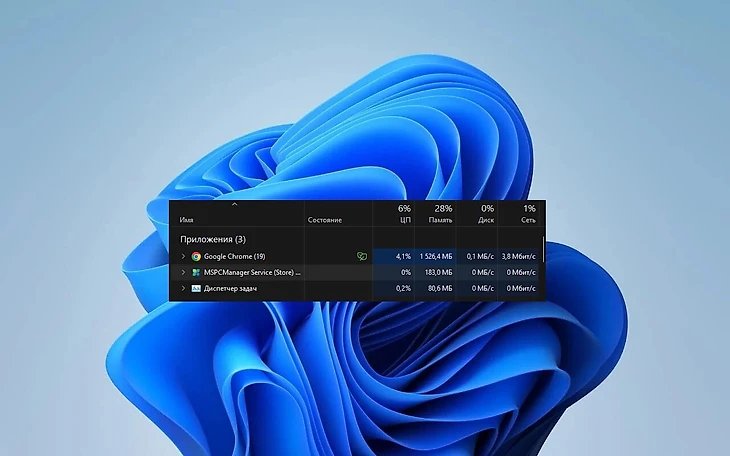This screenshot has width=730, height=456.
Task: Click the MSPCManager Service icon
Action: [x=196, y=272]
